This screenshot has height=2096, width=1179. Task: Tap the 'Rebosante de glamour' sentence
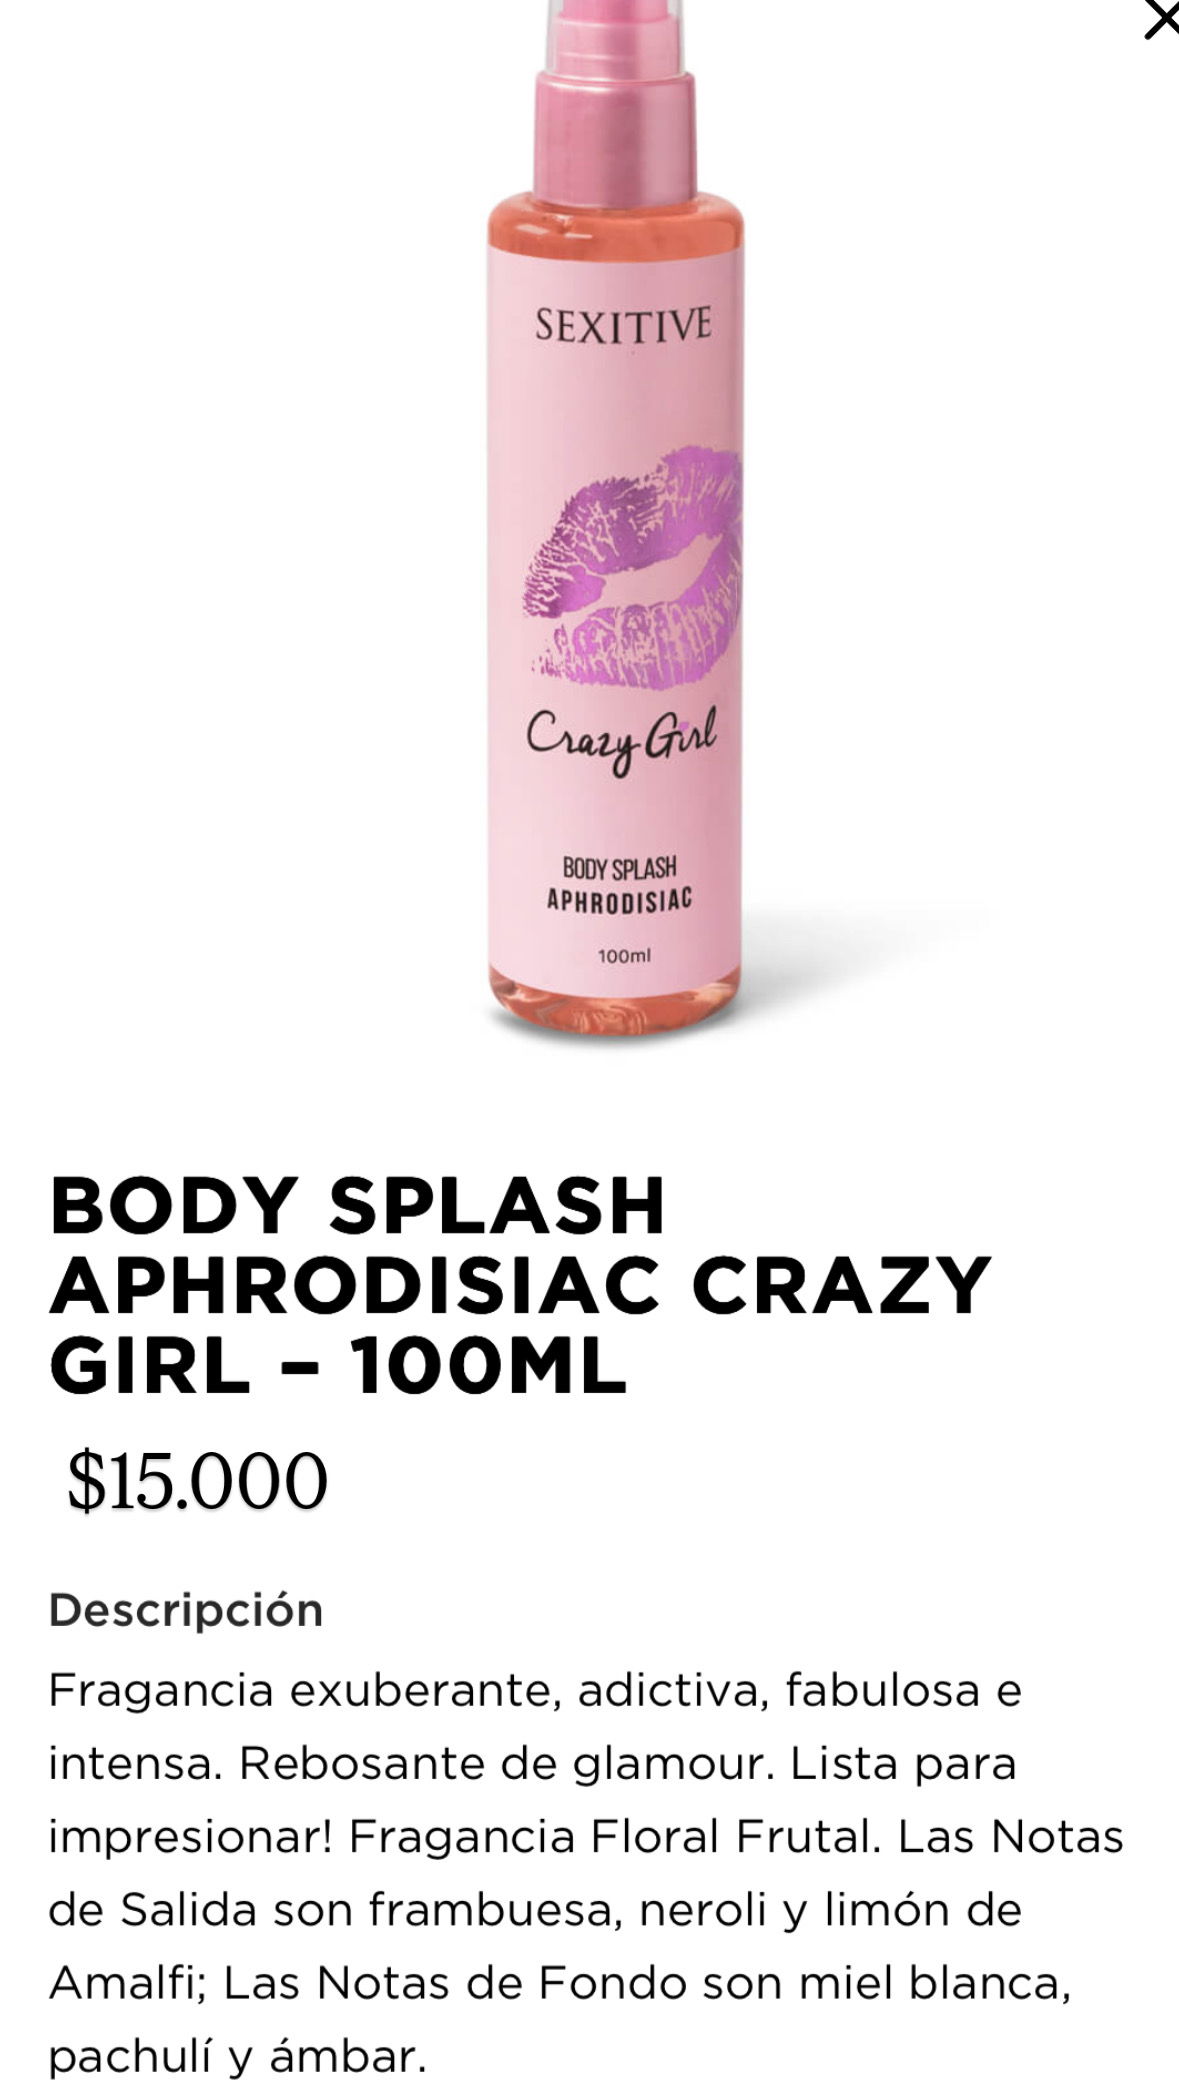click(507, 1764)
